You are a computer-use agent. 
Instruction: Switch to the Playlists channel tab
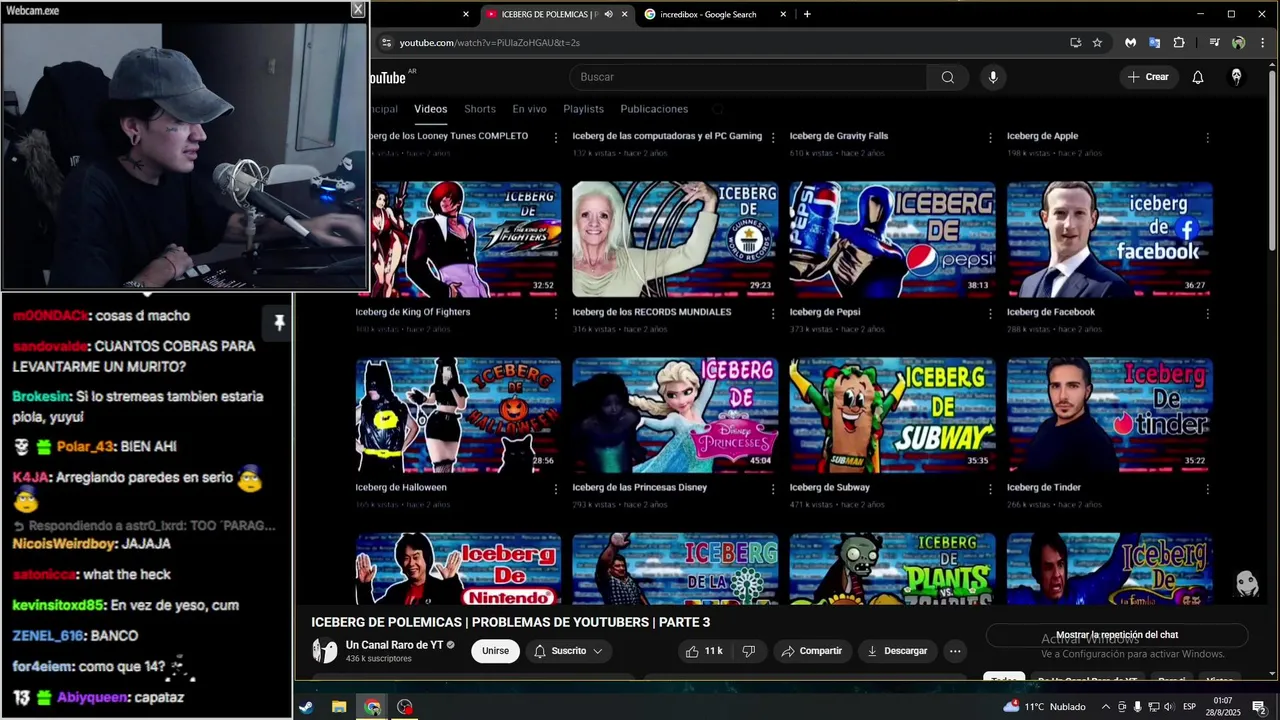click(583, 109)
